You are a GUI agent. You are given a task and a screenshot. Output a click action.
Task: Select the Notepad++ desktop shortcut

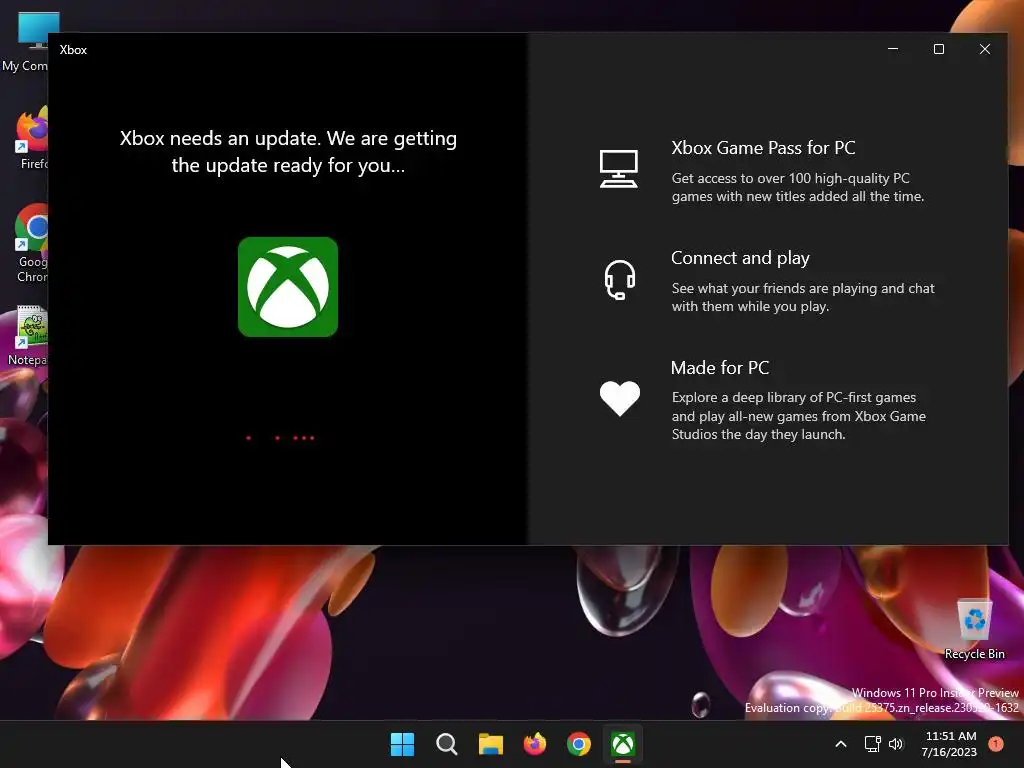[x=27, y=336]
